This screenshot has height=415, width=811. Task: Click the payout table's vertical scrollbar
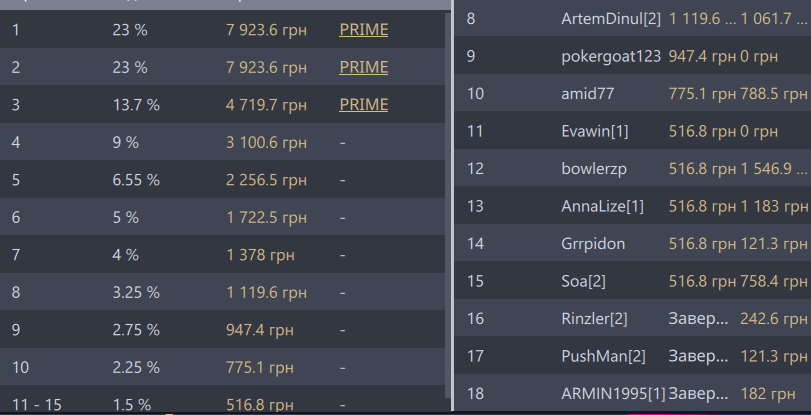447,200
